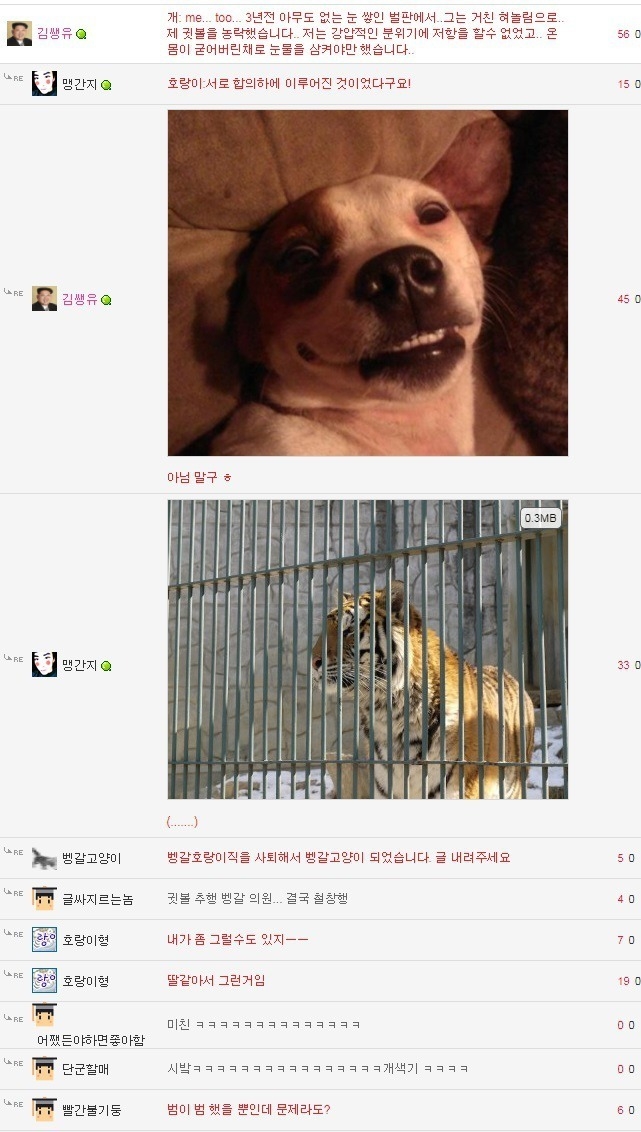This screenshot has width=641, height=1132.
Task: Click the comment text 범이 범 했을 뿐인데 문제라도?
Action: coord(249,1110)
